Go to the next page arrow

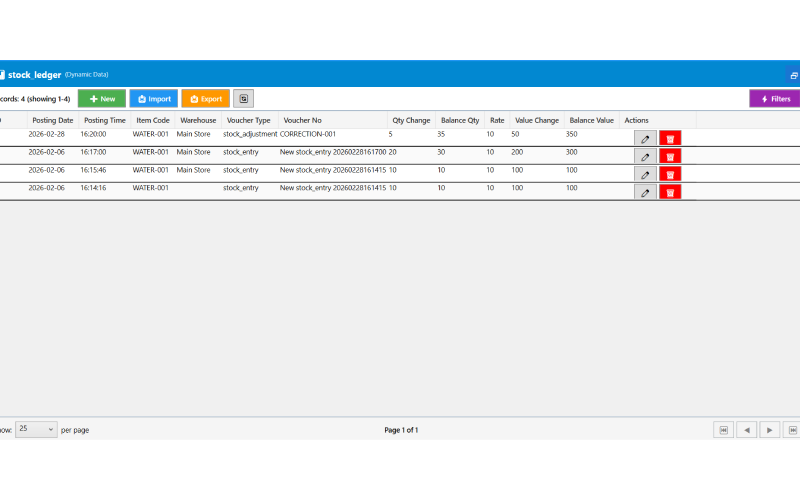coord(769,430)
